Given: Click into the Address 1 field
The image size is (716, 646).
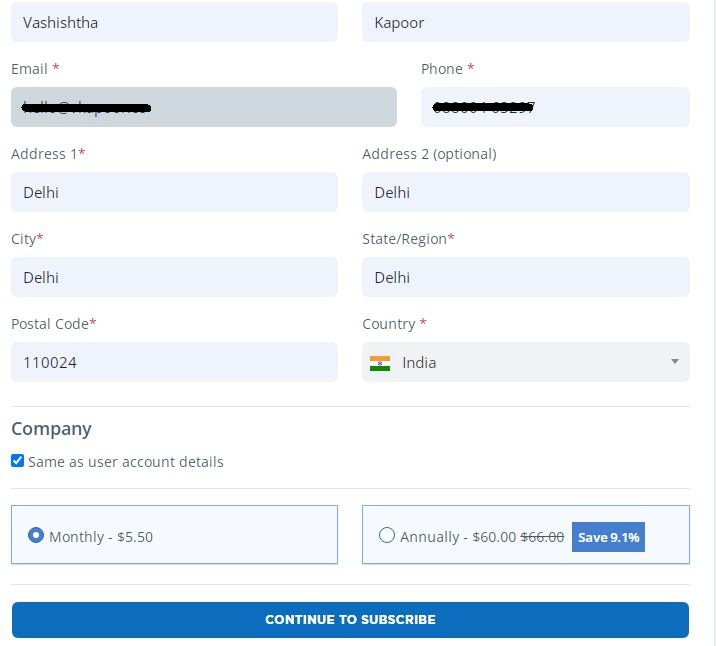Looking at the screenshot, I should 174,192.
